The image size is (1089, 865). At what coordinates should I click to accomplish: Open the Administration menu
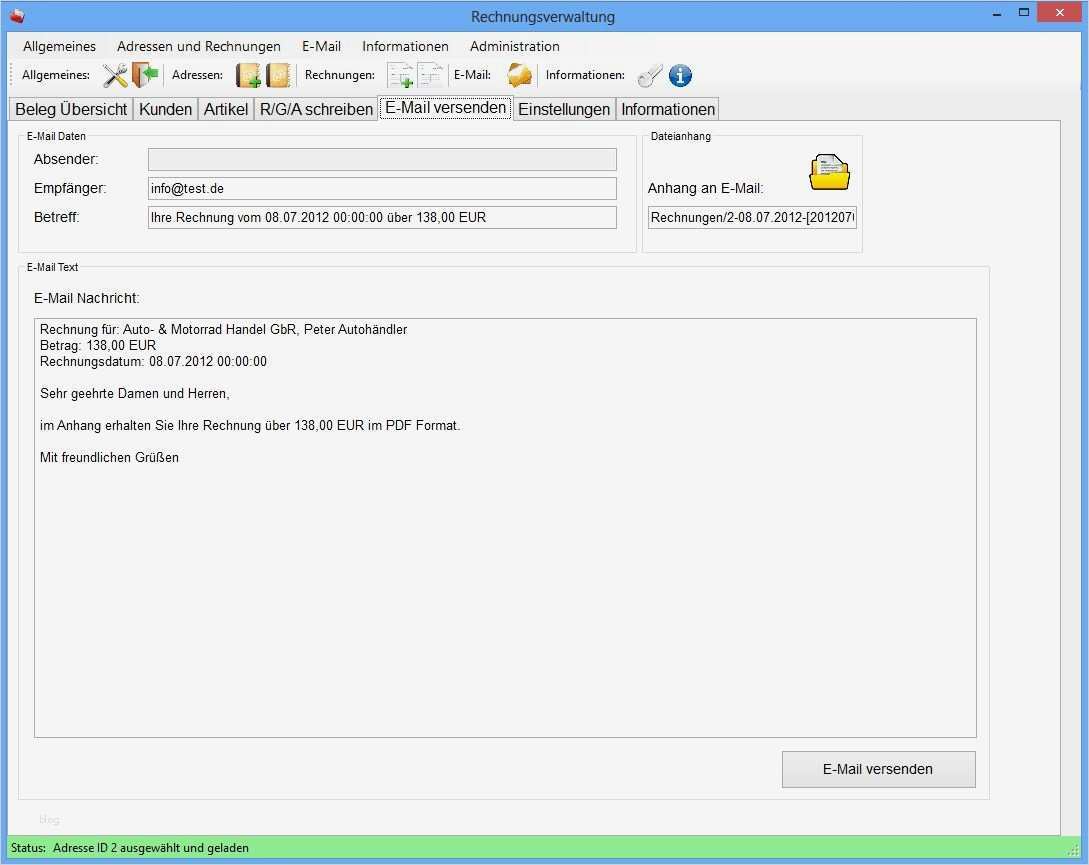[x=514, y=46]
